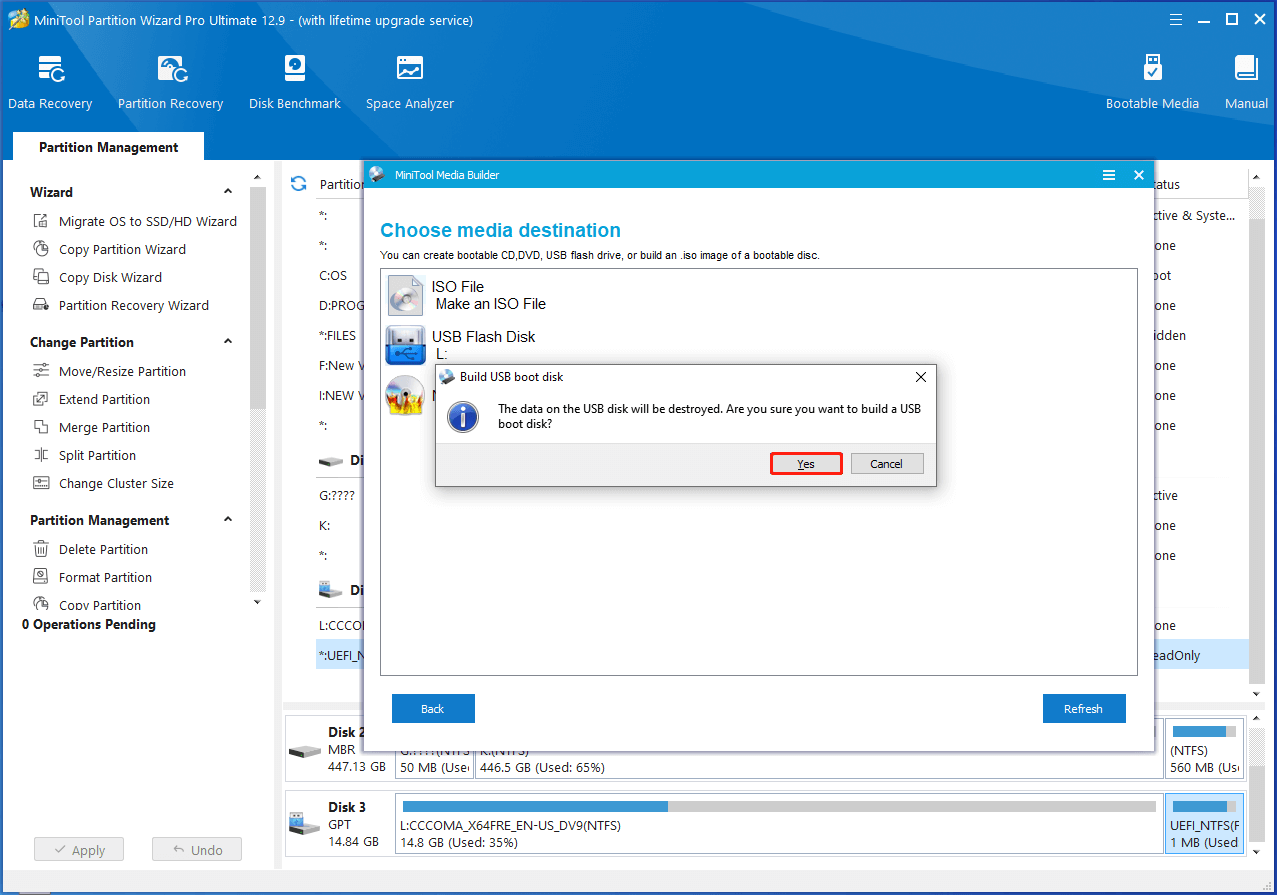Collapse the Change Partition section
Viewport: 1277px width, 895px height.
228,342
